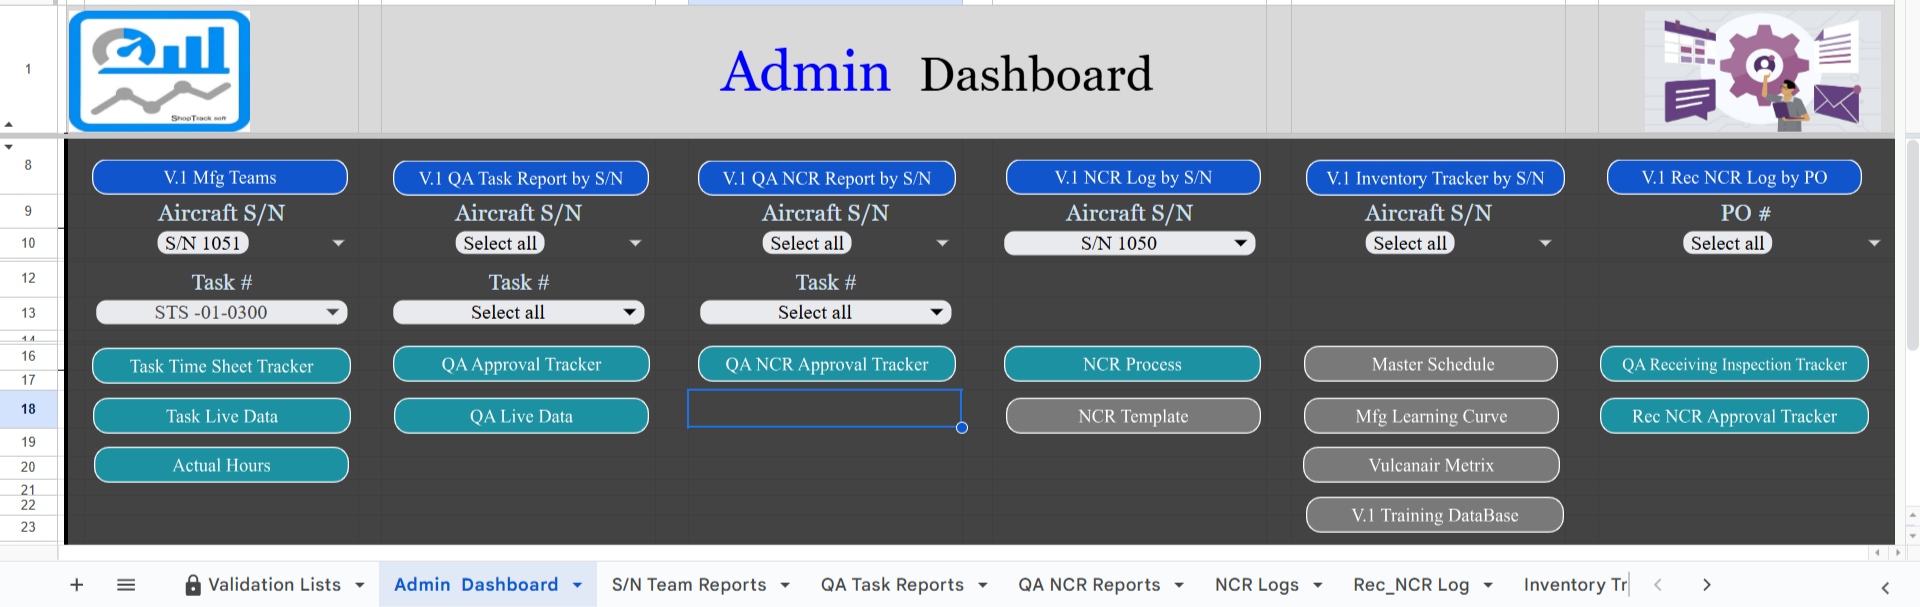
Task: Click the Master Schedule button
Action: 1431,365
